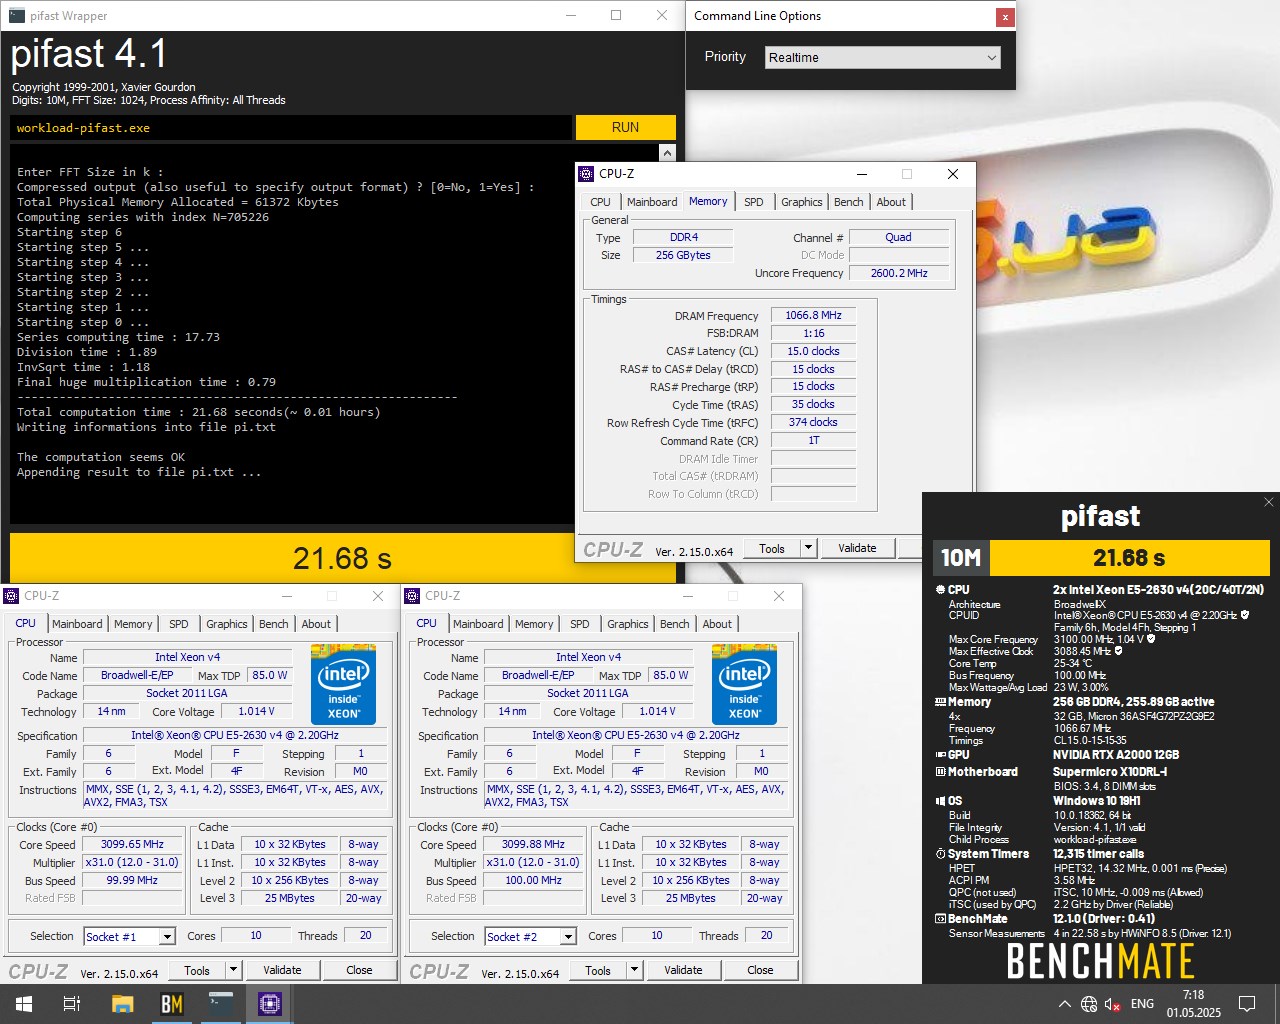The width and height of the screenshot is (1280, 1024).
Task: Open Graphics tab in CPU-Z Memory window
Action: click(802, 202)
